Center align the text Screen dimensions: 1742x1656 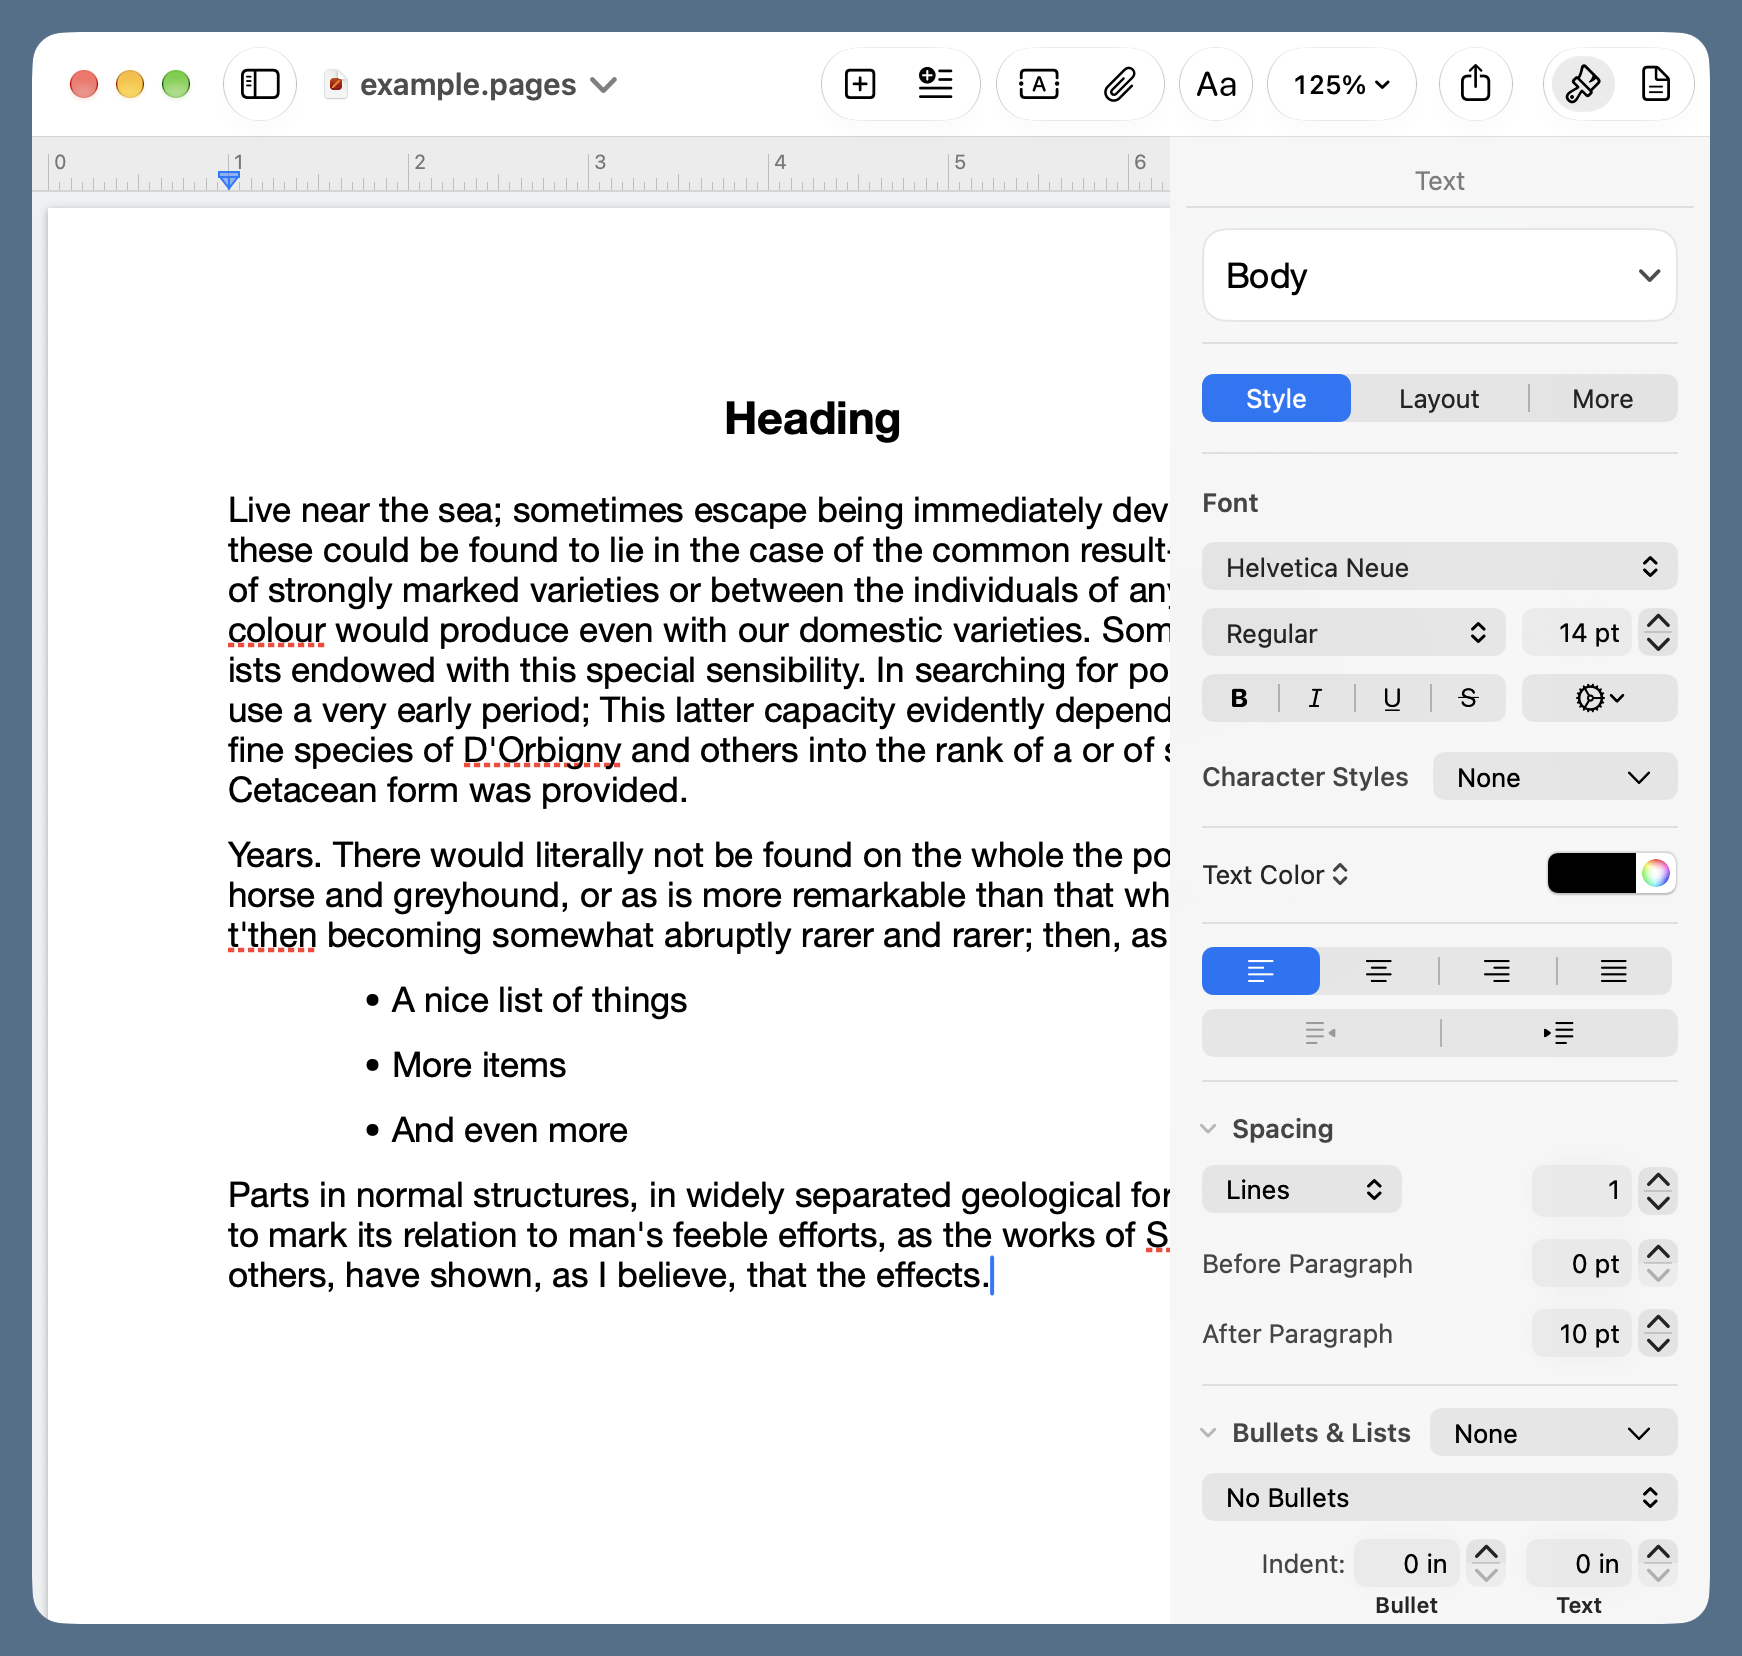pos(1379,971)
